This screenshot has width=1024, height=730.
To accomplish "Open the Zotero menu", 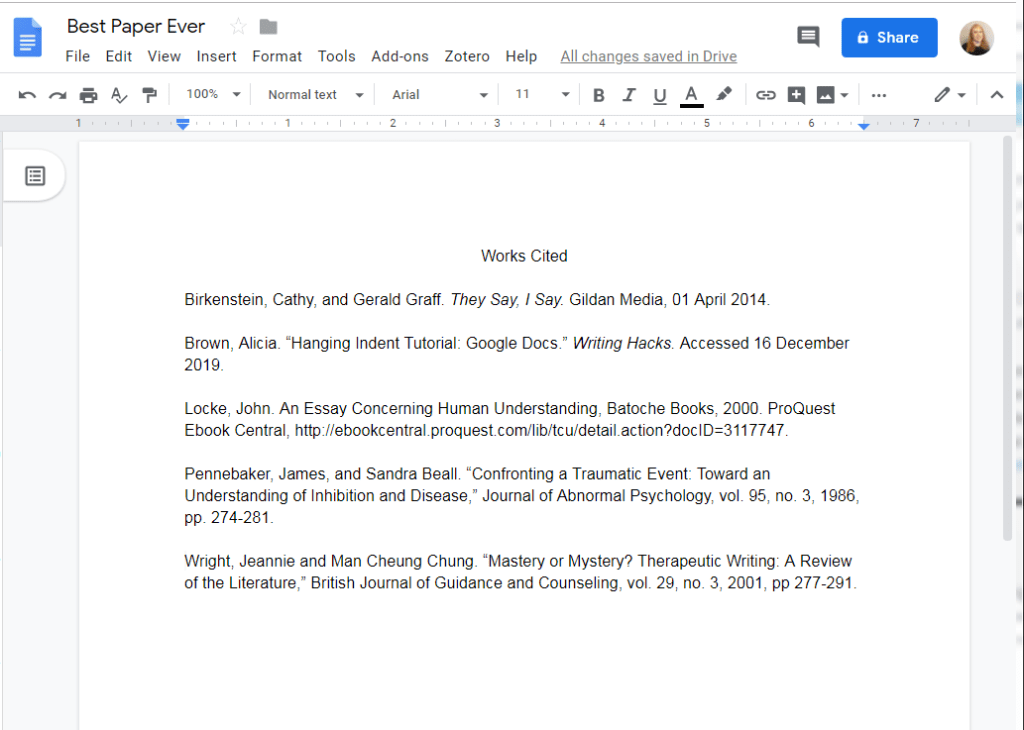I will click(467, 56).
